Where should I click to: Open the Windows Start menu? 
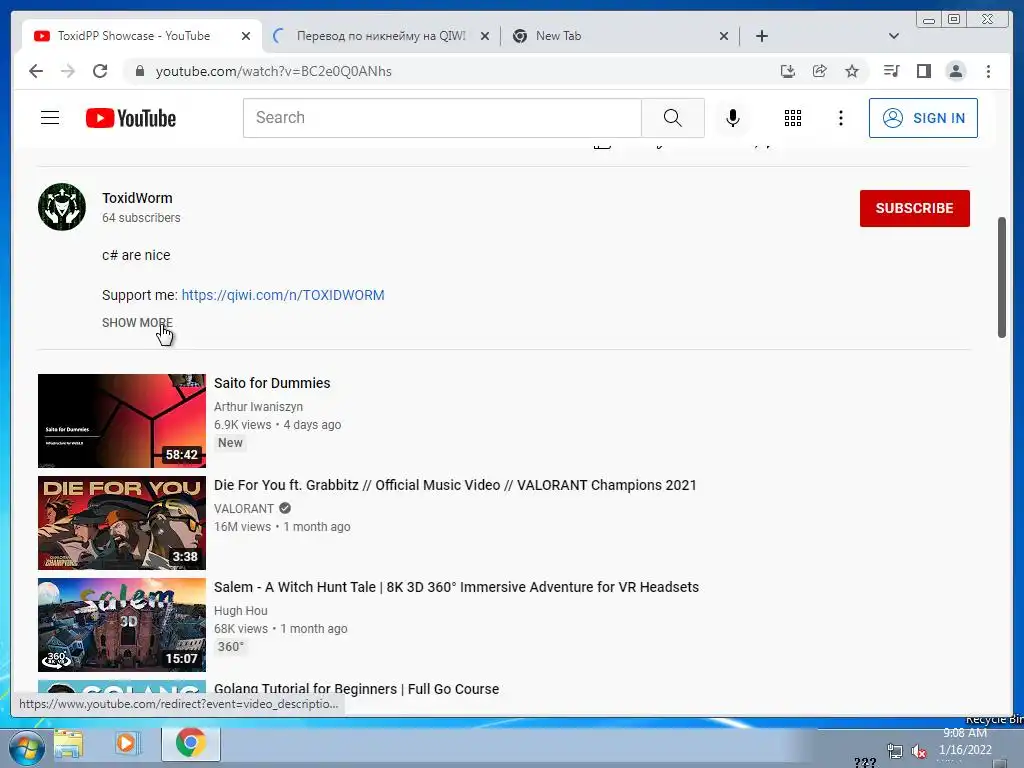(x=26, y=747)
